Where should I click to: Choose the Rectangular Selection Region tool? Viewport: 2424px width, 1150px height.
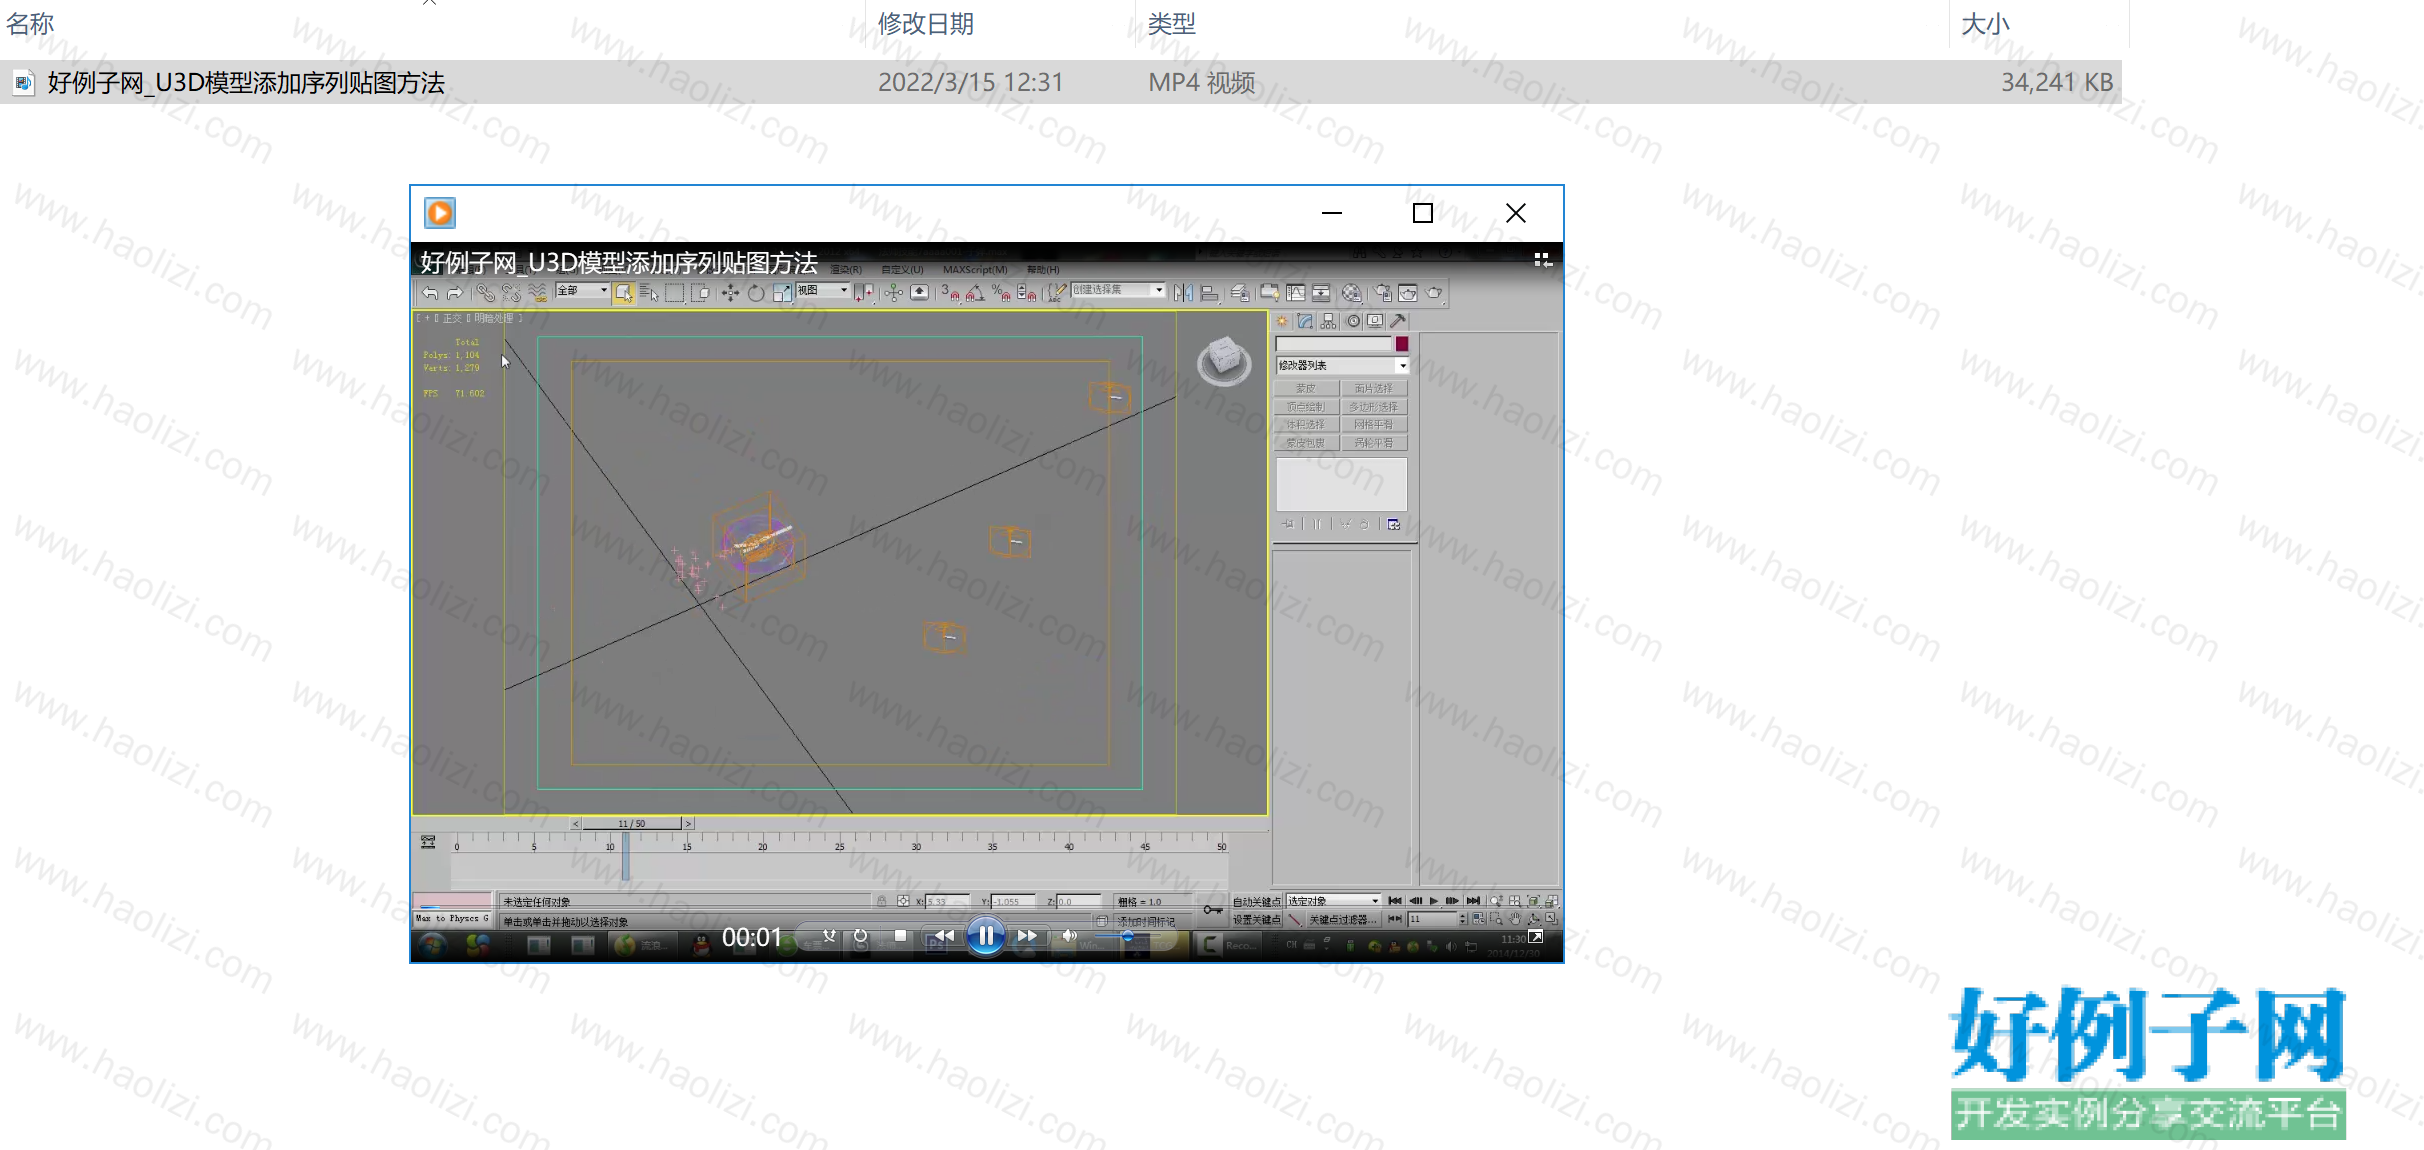pos(675,293)
